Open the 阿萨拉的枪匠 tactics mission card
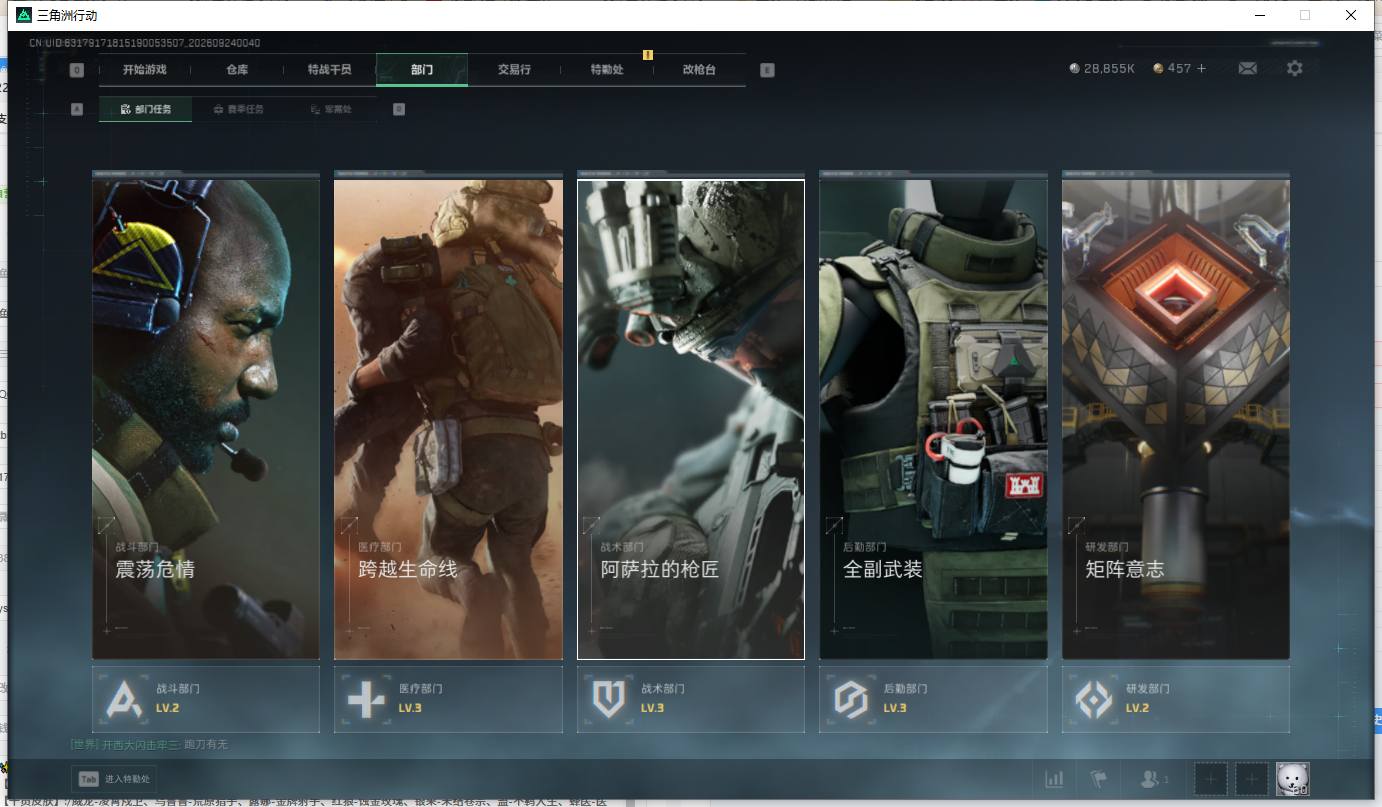This screenshot has width=1382, height=807. point(691,419)
